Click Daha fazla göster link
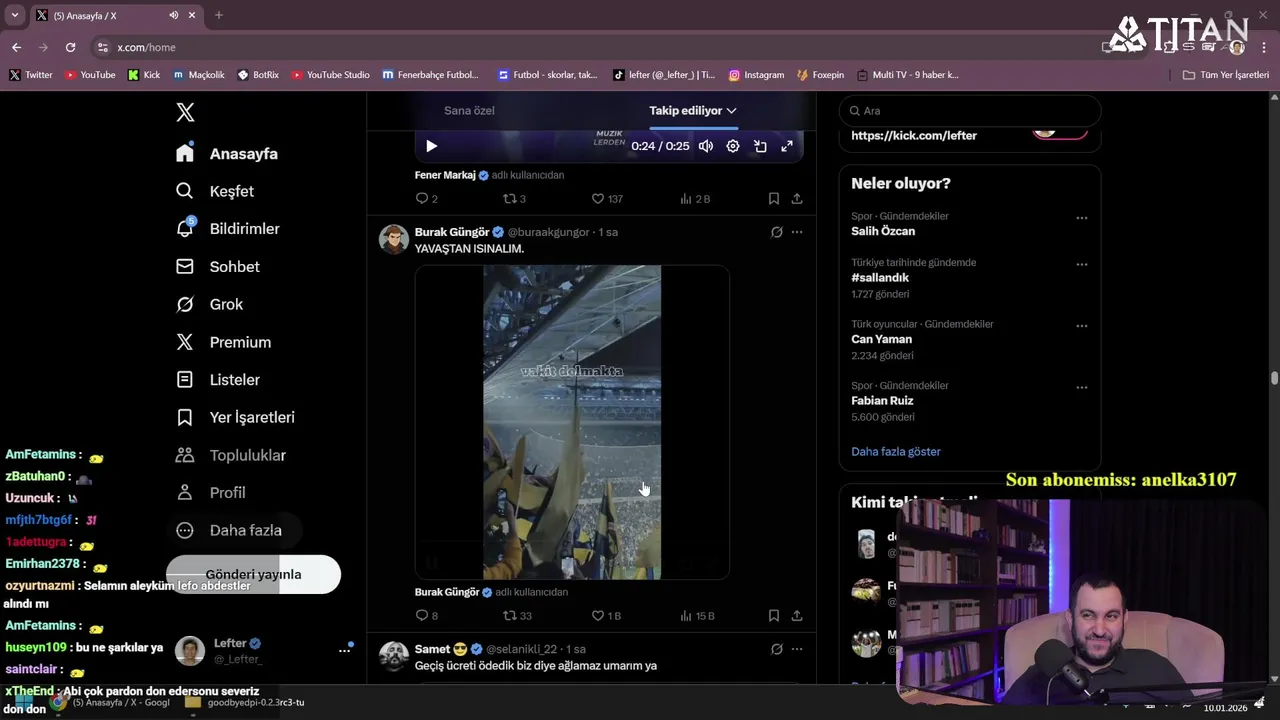 [x=896, y=452]
